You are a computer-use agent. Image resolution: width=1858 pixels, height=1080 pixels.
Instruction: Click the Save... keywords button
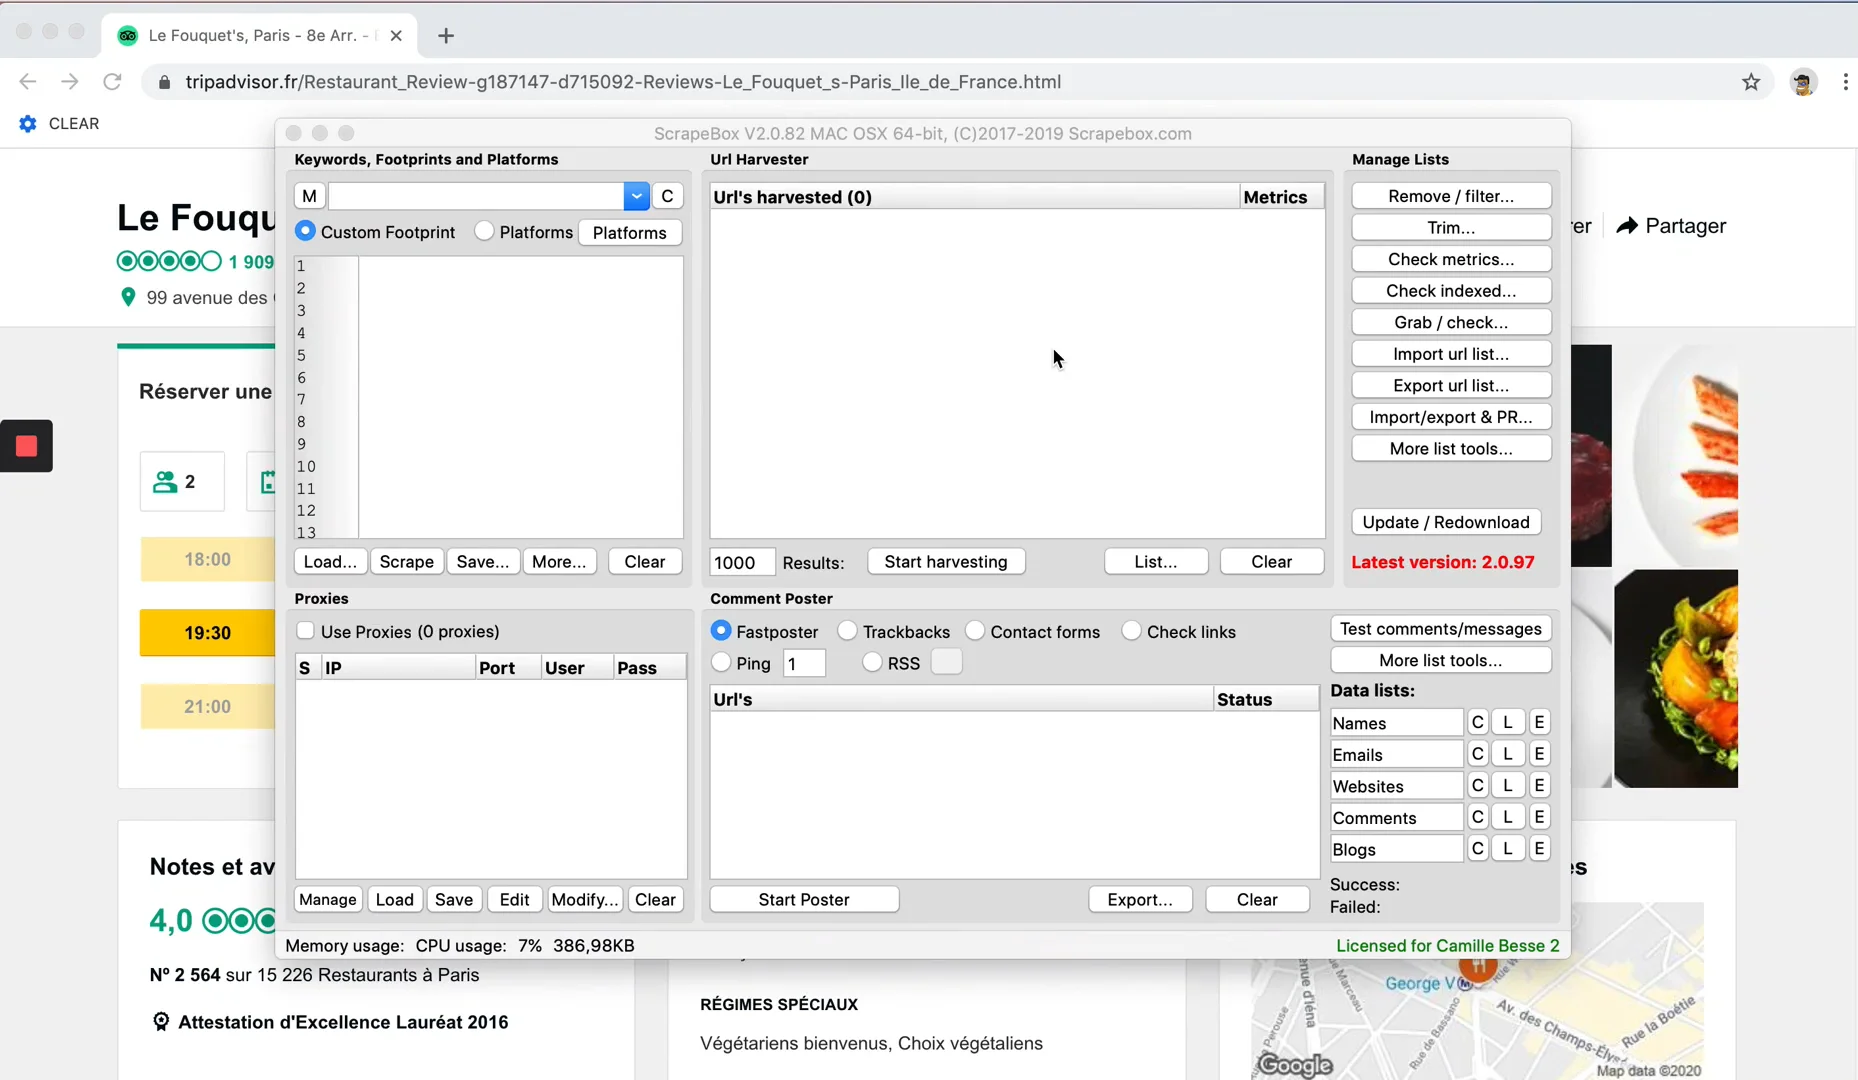coord(483,561)
